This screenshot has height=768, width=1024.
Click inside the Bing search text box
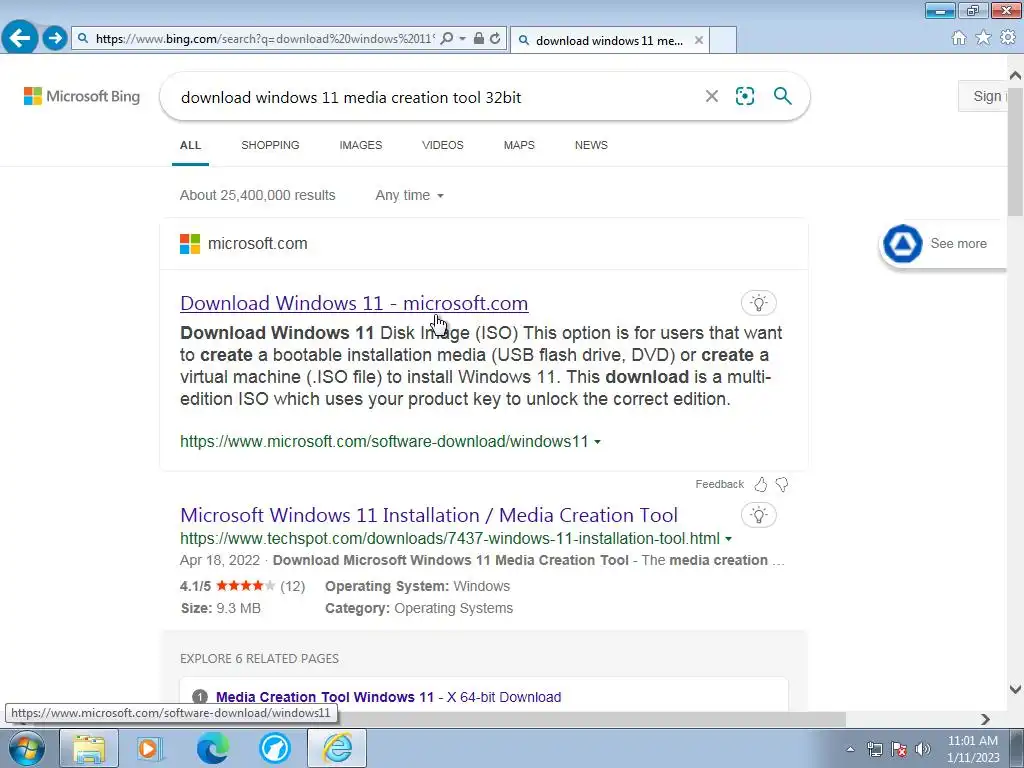(x=431, y=97)
